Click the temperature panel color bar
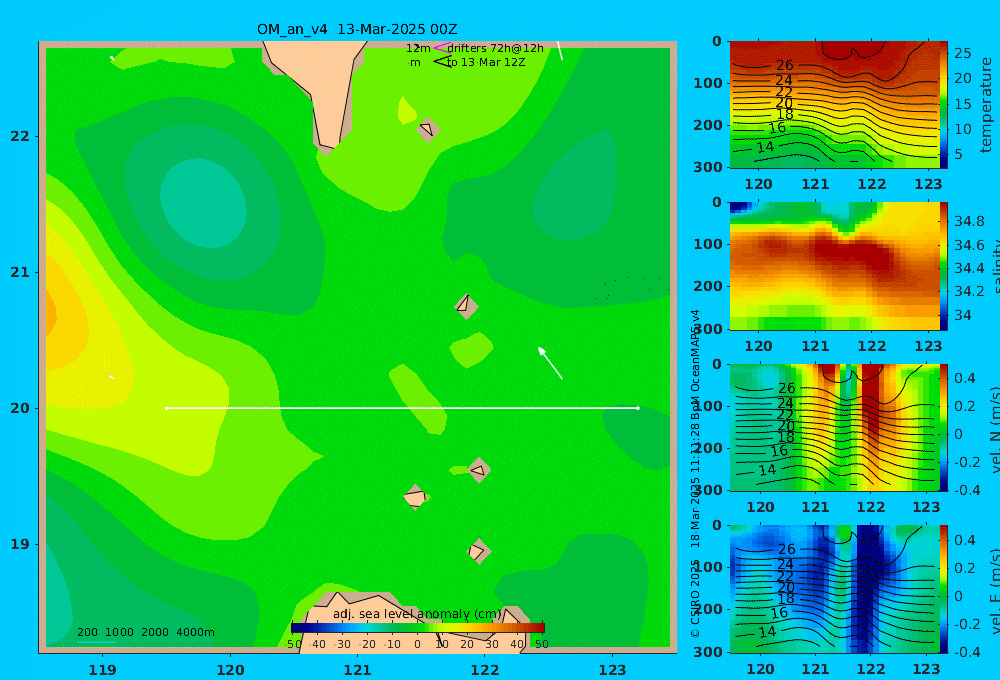Image resolution: width=1000 pixels, height=680 pixels. 944,105
